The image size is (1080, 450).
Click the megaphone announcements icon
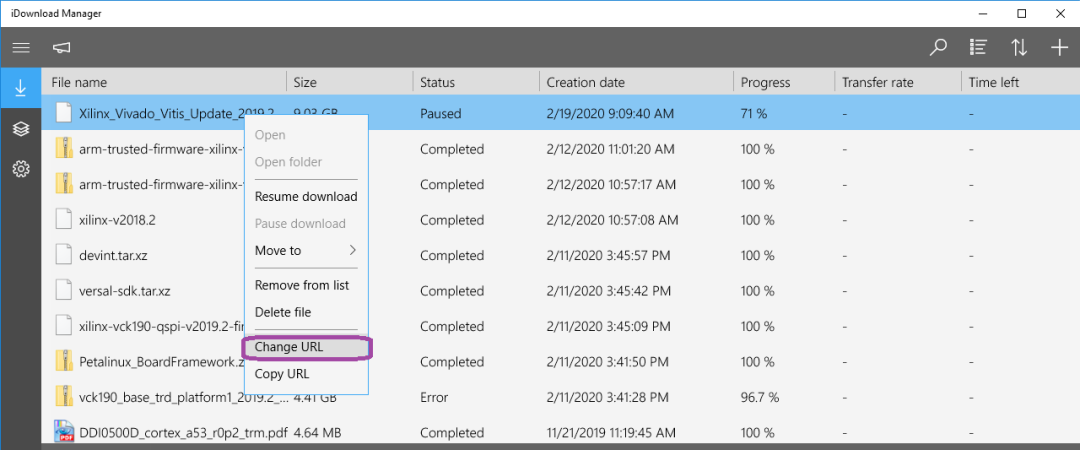coord(62,48)
